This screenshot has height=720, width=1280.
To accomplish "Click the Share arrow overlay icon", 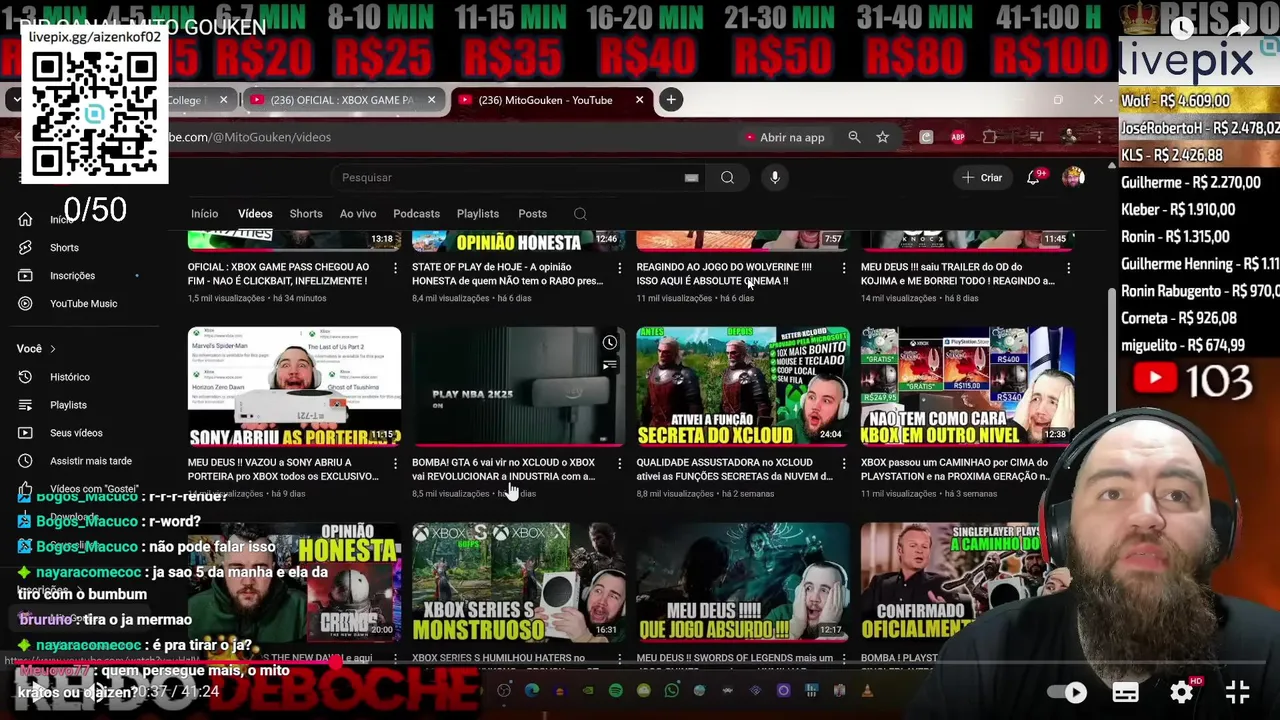I will click(x=1239, y=29).
